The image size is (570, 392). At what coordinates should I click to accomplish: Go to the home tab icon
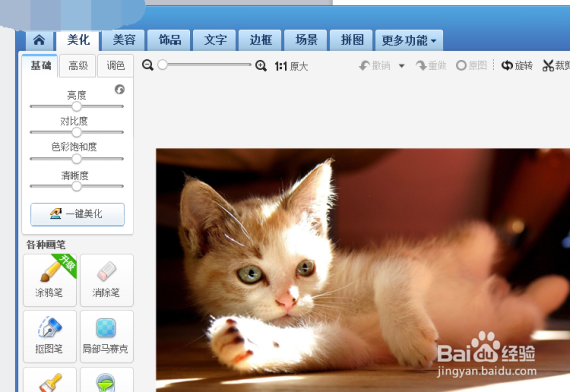(39, 40)
